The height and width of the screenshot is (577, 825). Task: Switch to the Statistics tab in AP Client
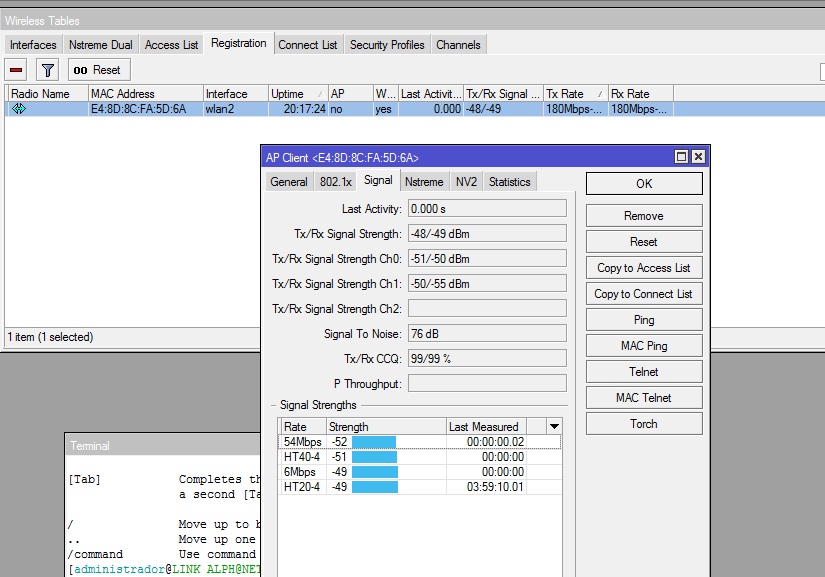509,182
